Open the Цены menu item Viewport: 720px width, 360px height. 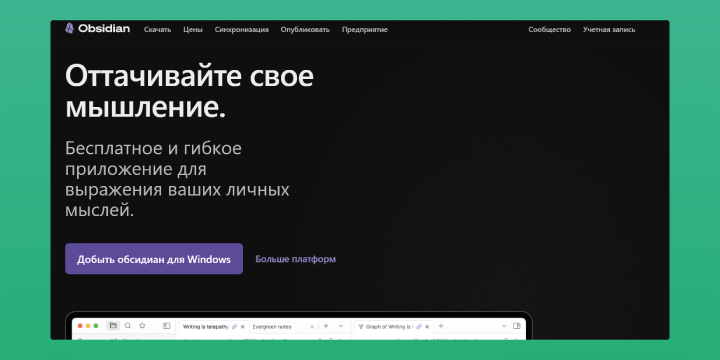pyautogui.click(x=193, y=29)
